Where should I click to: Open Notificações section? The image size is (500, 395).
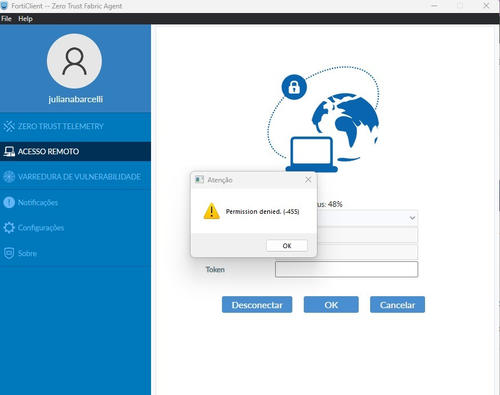pyautogui.click(x=75, y=202)
